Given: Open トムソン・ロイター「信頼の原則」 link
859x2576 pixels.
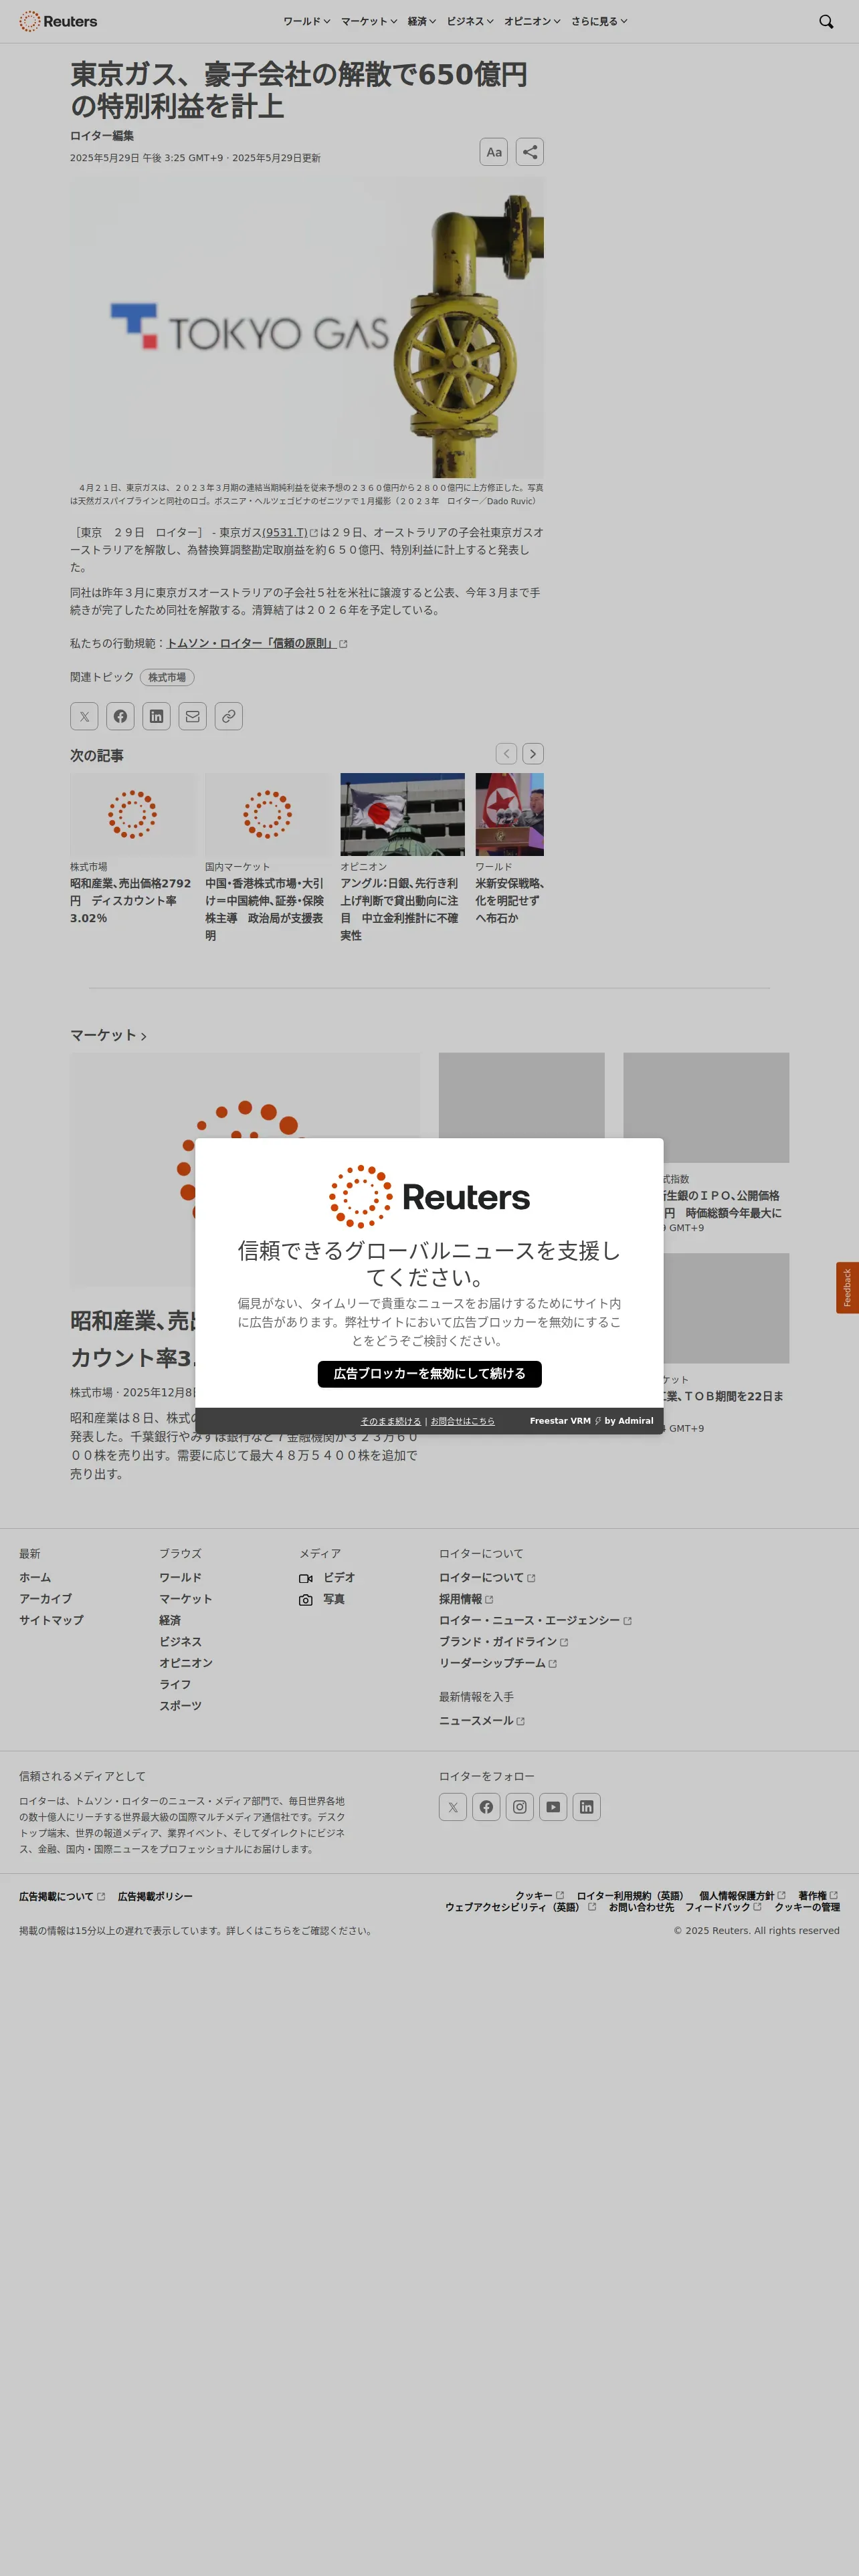Looking at the screenshot, I should (x=257, y=644).
